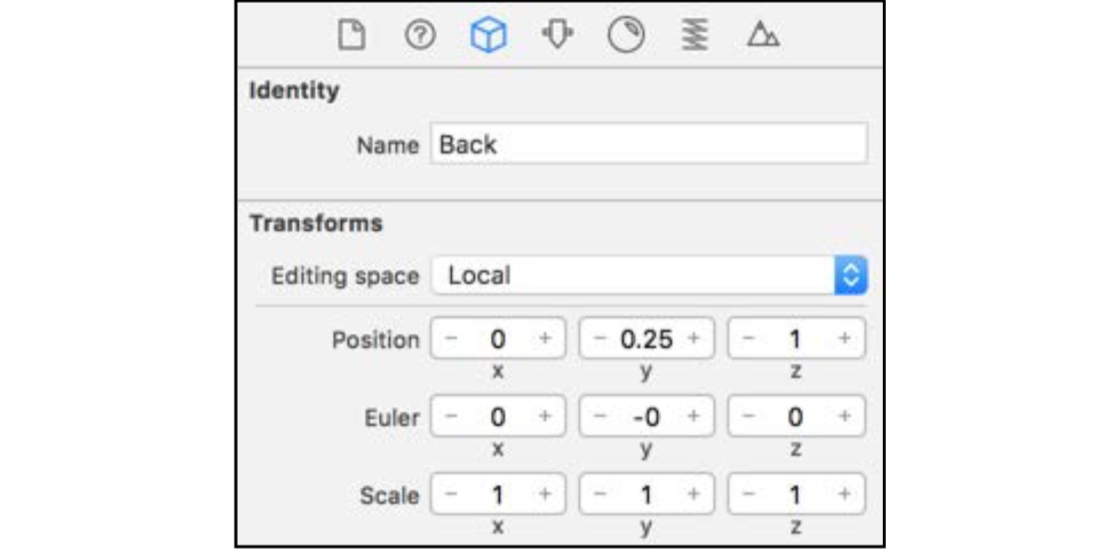Decrease Euler z with minus button
This screenshot has height=550, width=1112.
click(749, 417)
